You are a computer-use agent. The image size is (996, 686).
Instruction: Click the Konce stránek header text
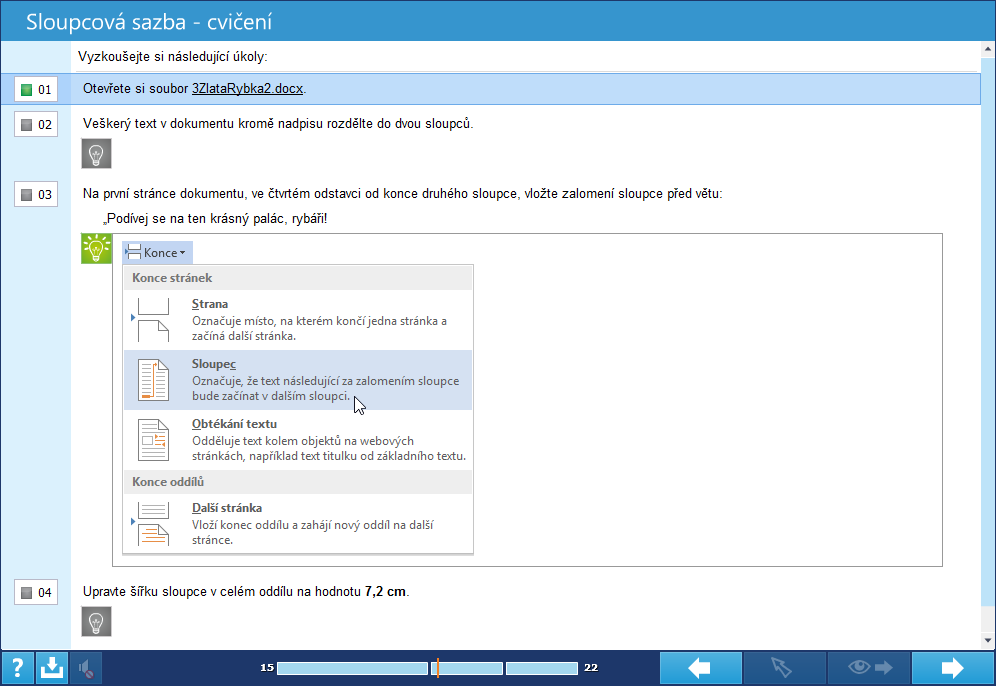[x=172, y=278]
